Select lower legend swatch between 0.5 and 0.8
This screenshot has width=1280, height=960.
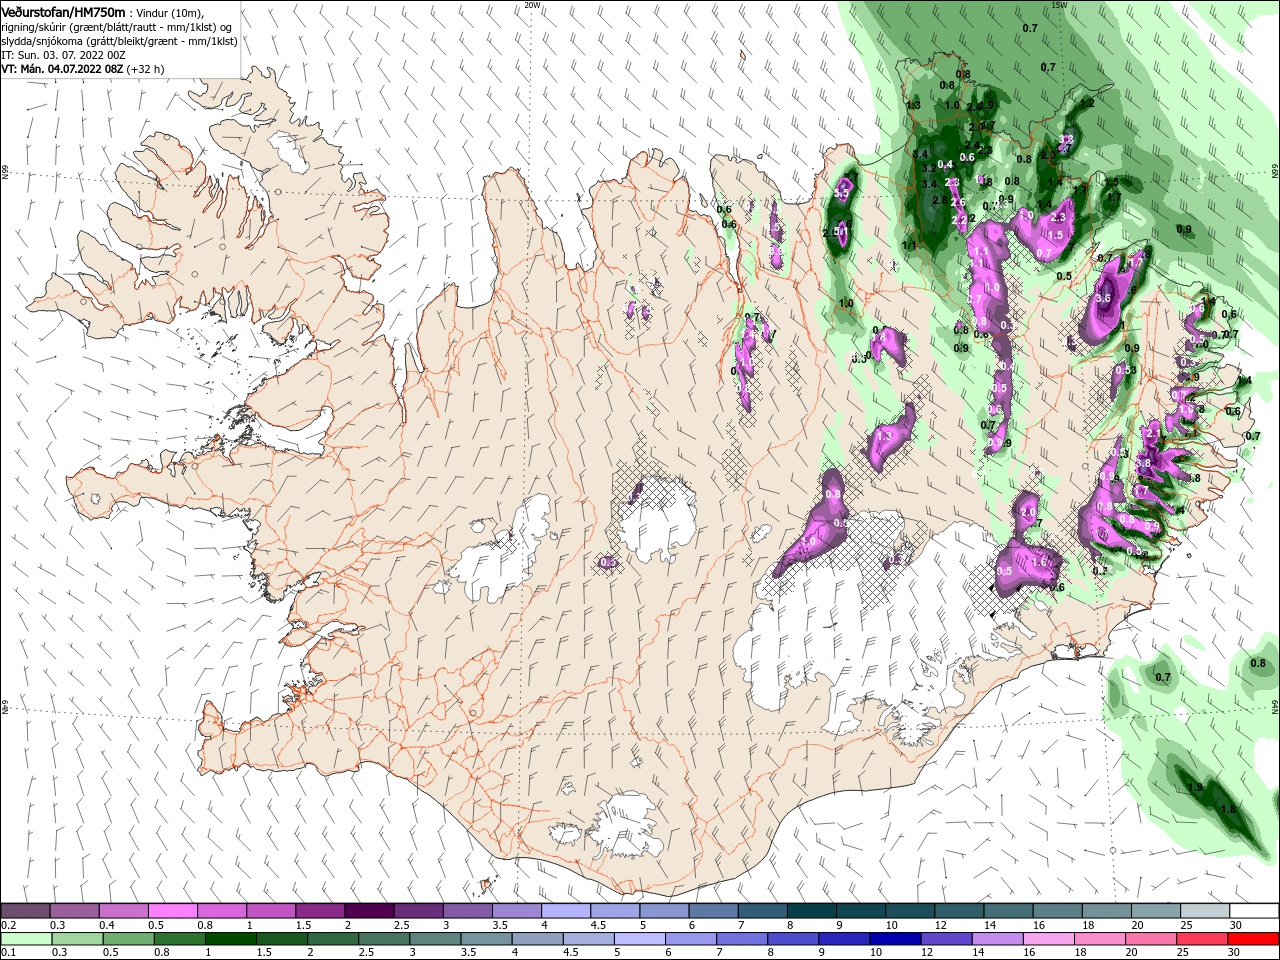click(128, 939)
